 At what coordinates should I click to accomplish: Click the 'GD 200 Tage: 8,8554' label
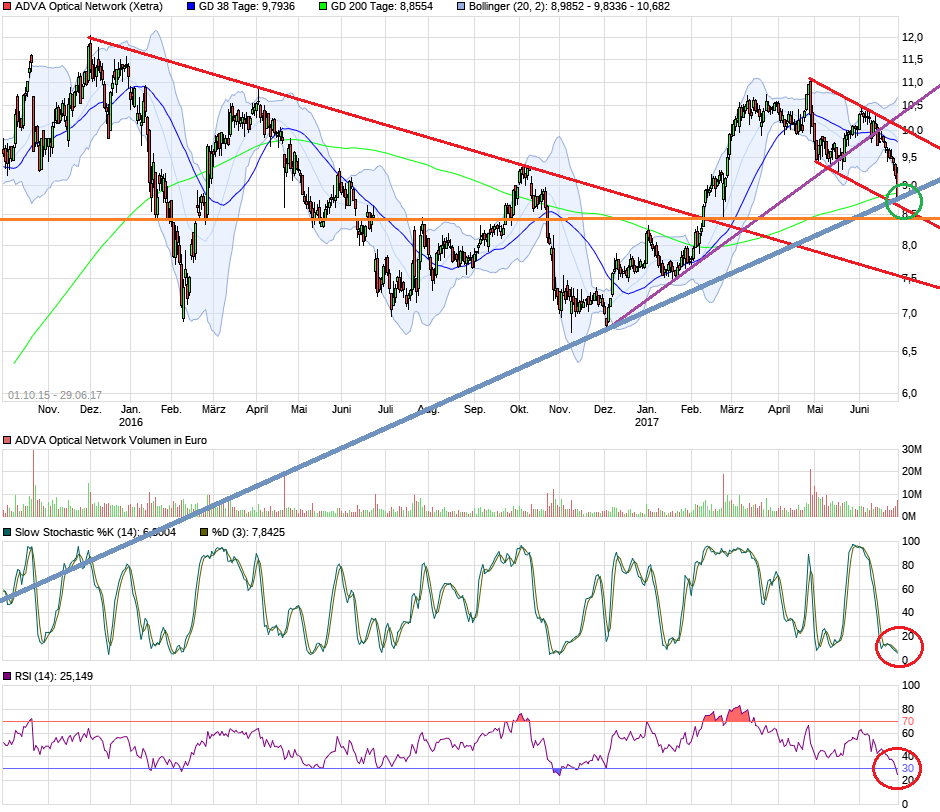pos(382,7)
